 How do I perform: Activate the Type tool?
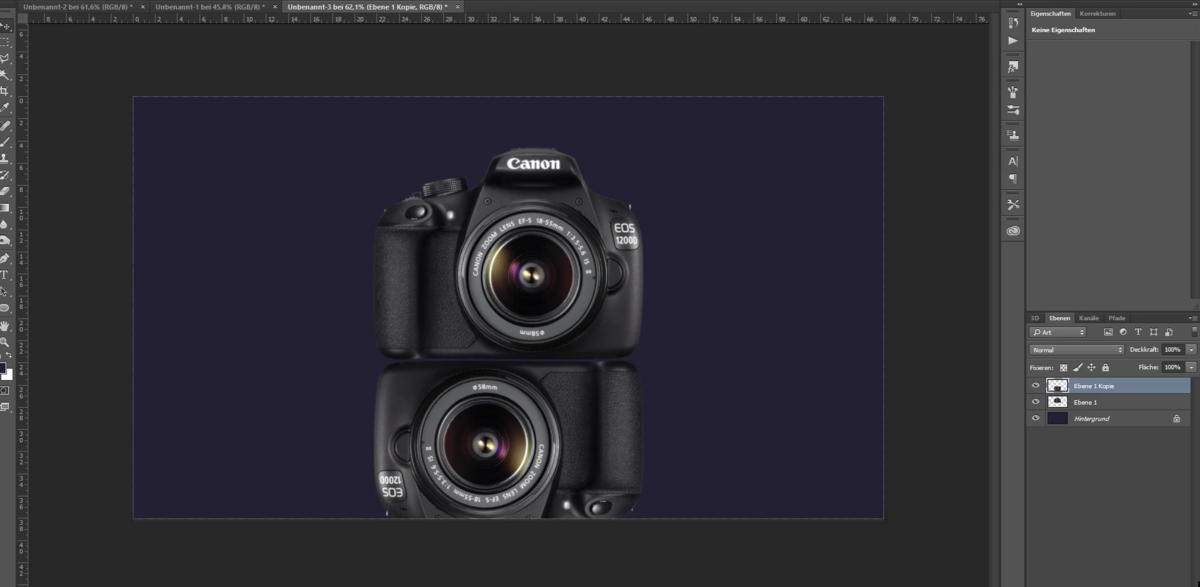[7, 272]
